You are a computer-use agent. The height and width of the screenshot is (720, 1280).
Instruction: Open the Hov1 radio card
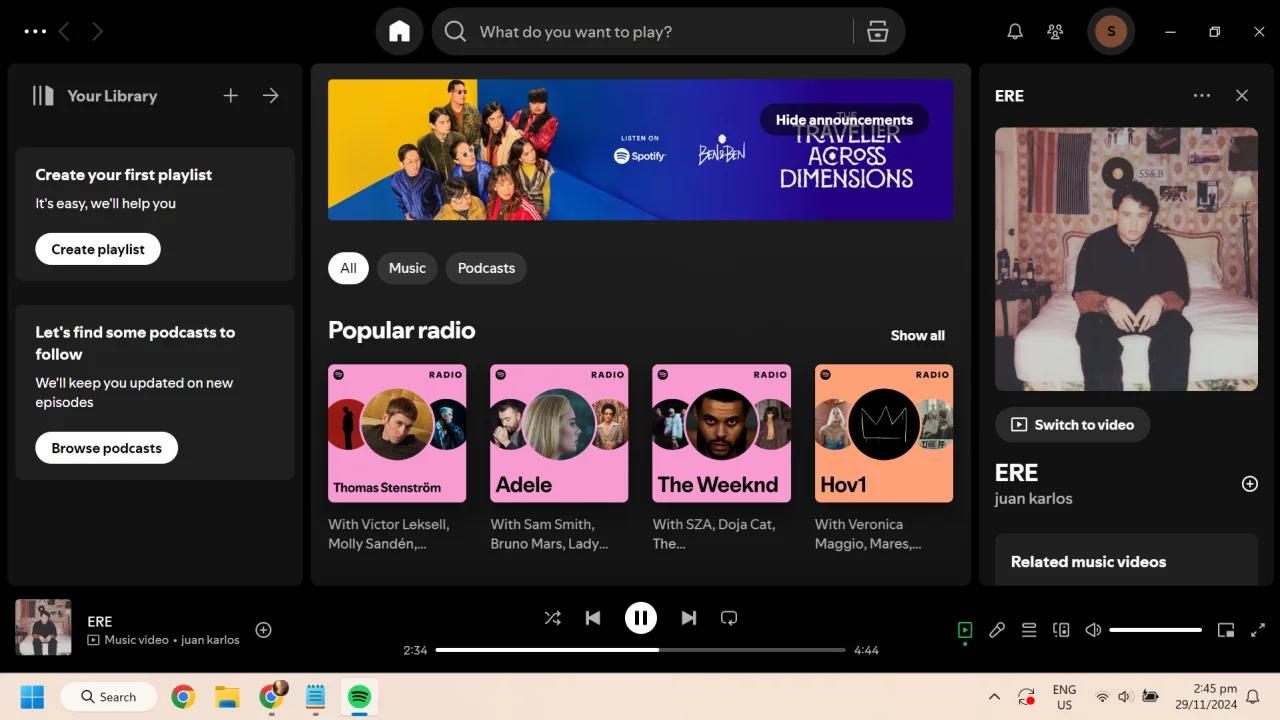(x=884, y=459)
